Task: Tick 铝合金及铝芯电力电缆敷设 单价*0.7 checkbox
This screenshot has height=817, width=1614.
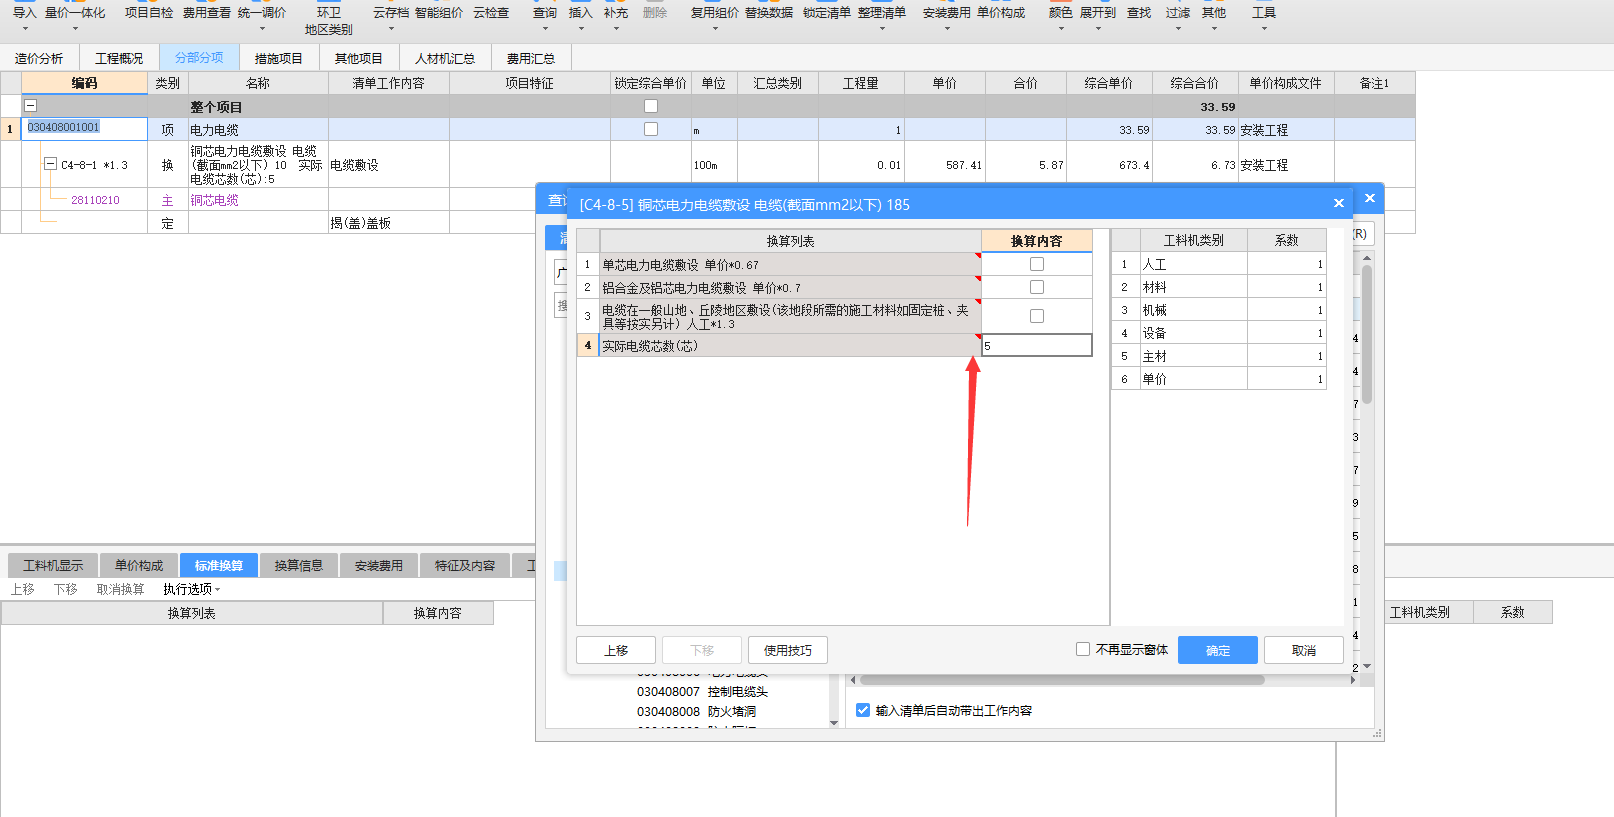Action: (x=1037, y=287)
